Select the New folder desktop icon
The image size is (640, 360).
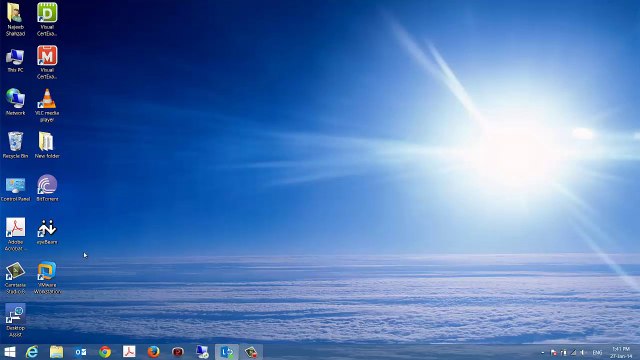pyautogui.click(x=47, y=145)
